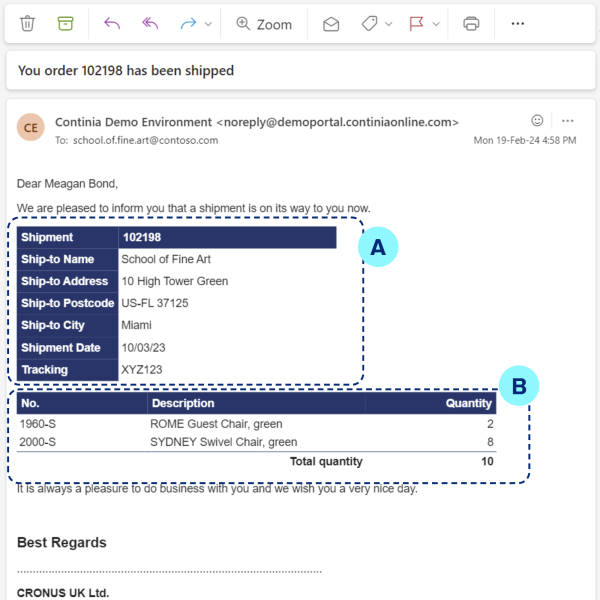Click the city value Miami
The height and width of the screenshot is (600, 600).
tap(137, 325)
